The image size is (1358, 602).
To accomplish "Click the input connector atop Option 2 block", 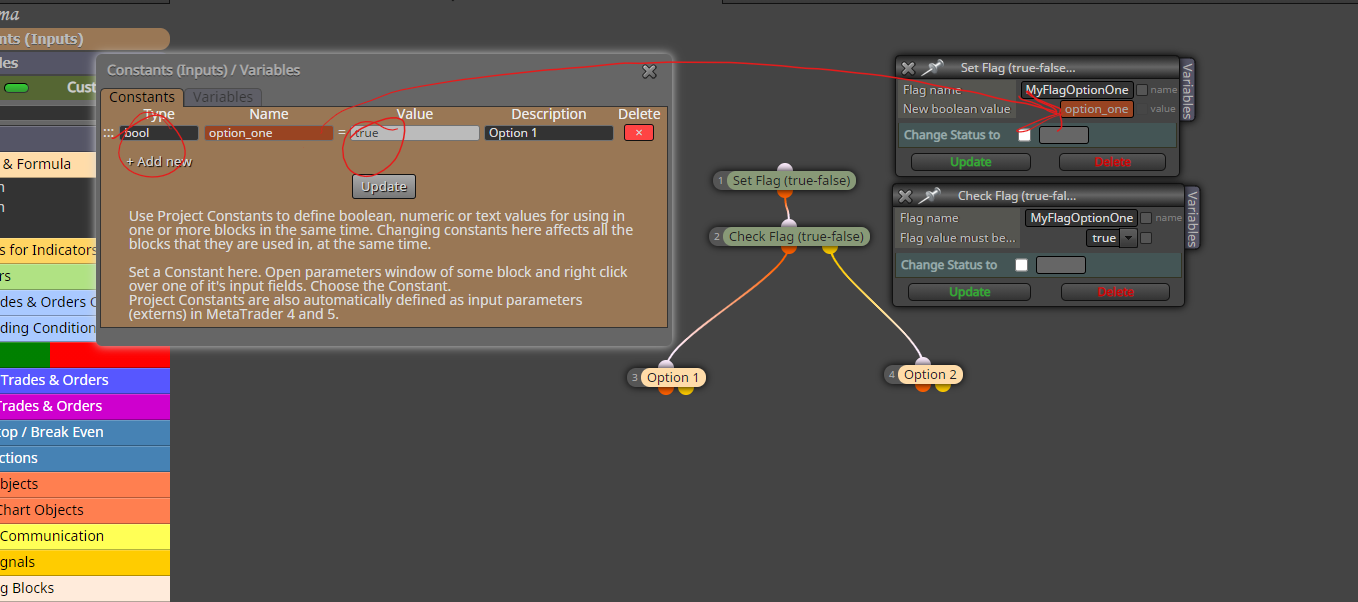I will click(923, 363).
